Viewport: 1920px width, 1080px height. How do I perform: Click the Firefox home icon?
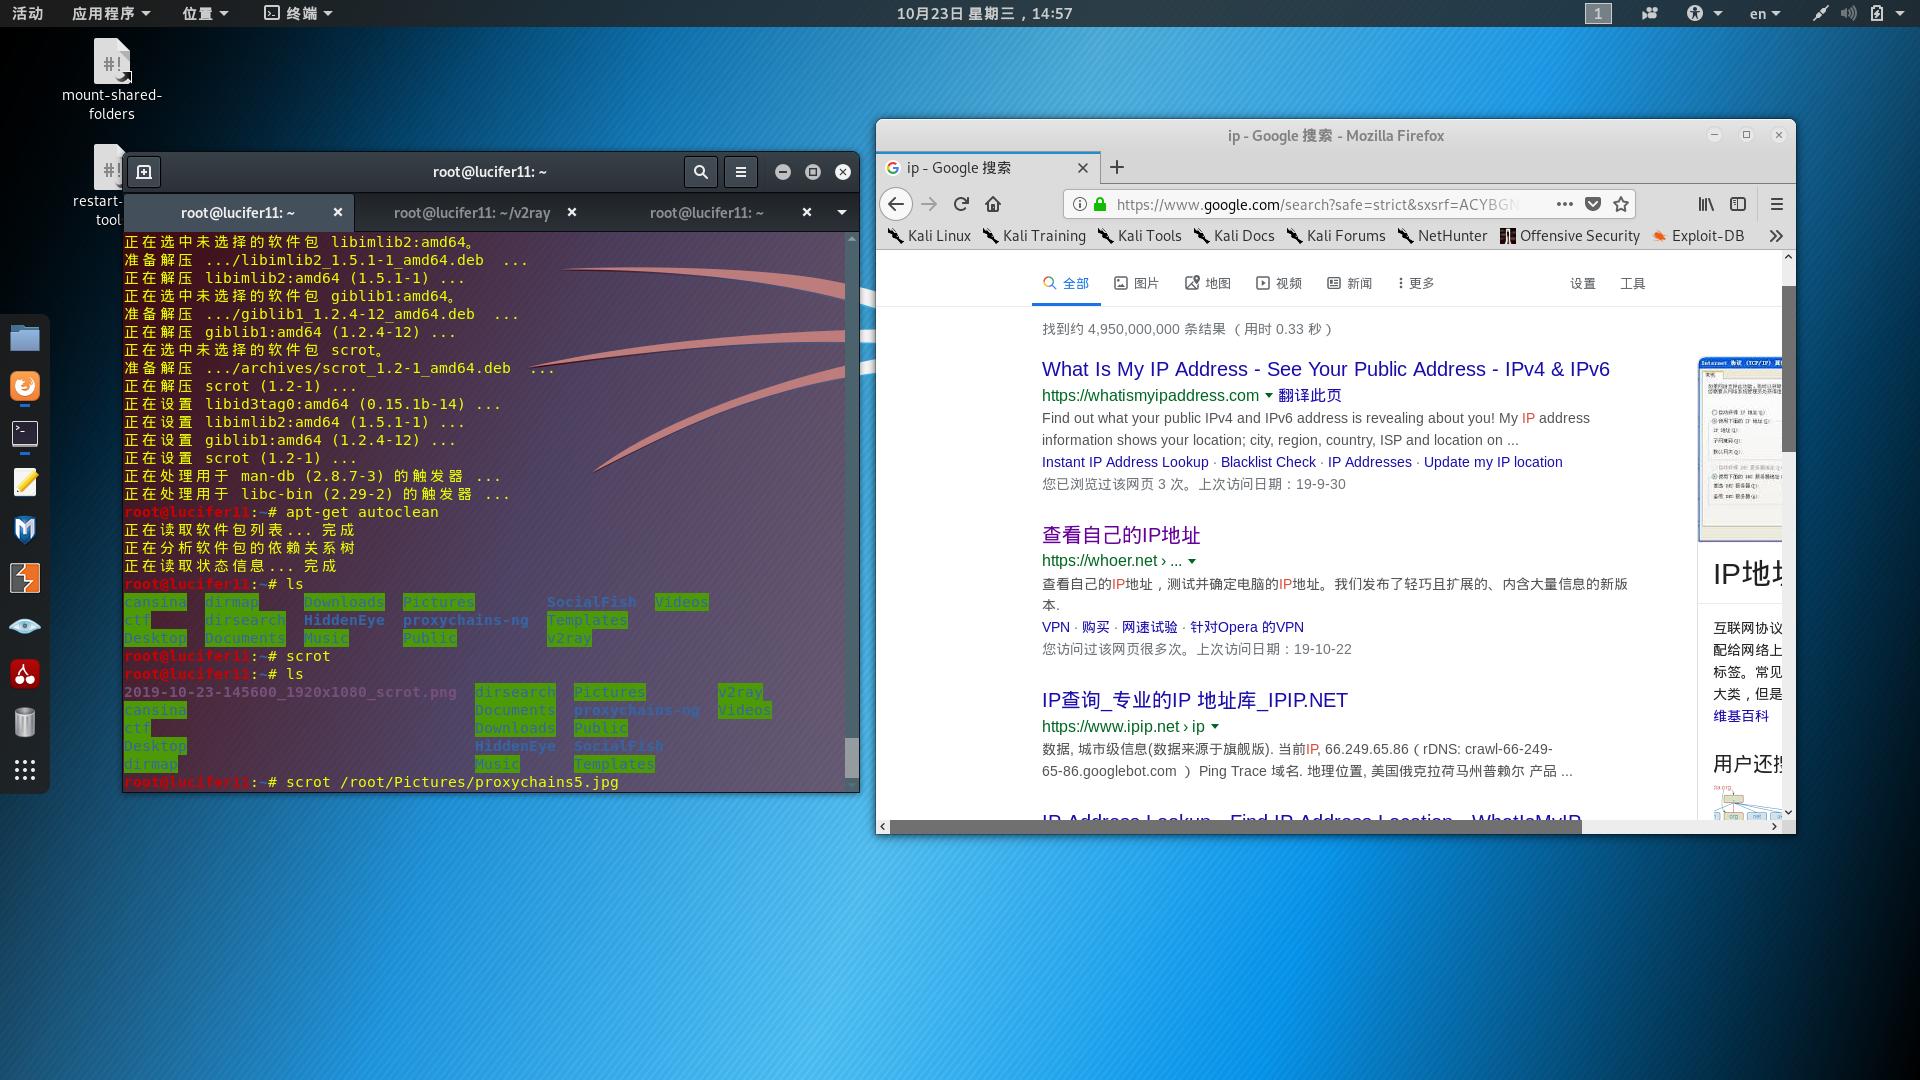point(993,204)
